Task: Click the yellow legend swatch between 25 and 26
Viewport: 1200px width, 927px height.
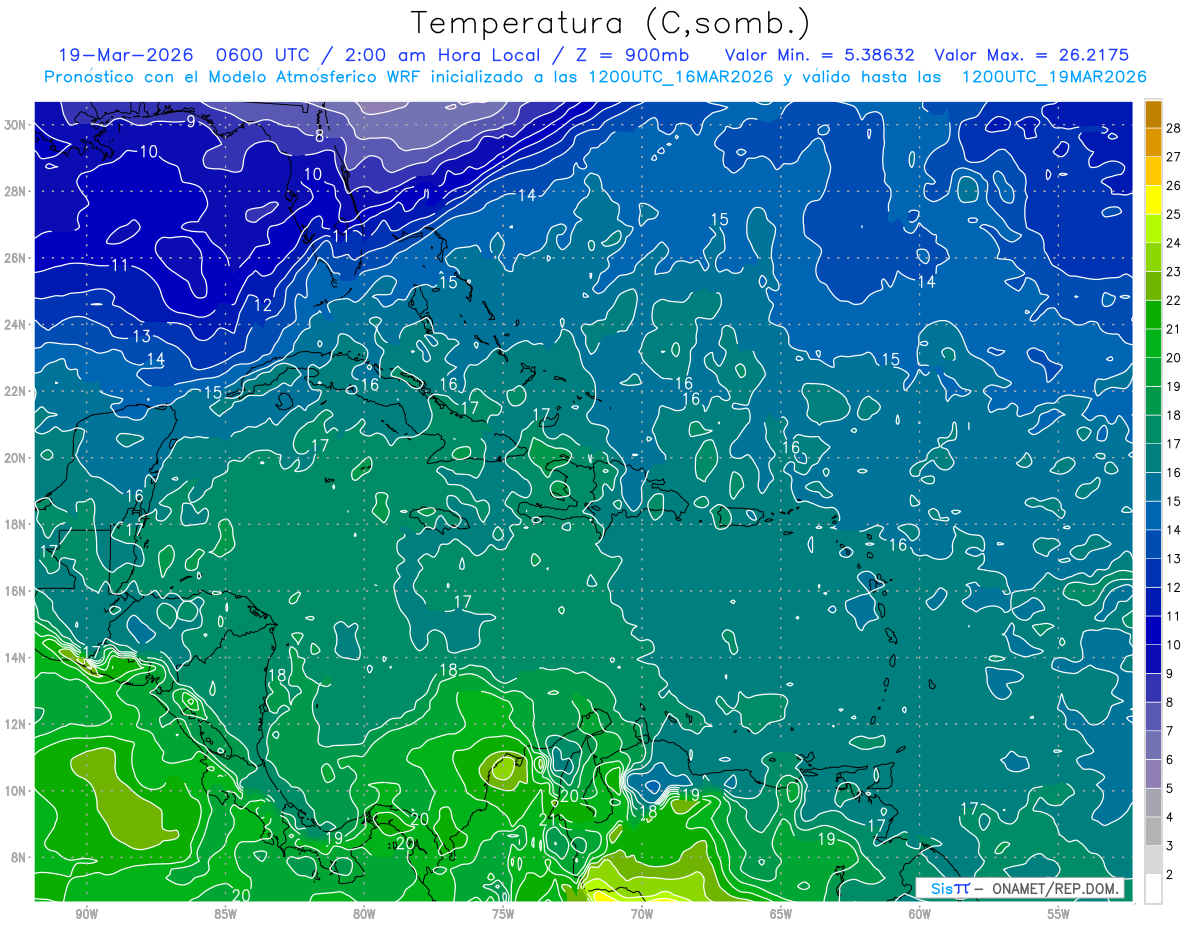Action: 1153,200
